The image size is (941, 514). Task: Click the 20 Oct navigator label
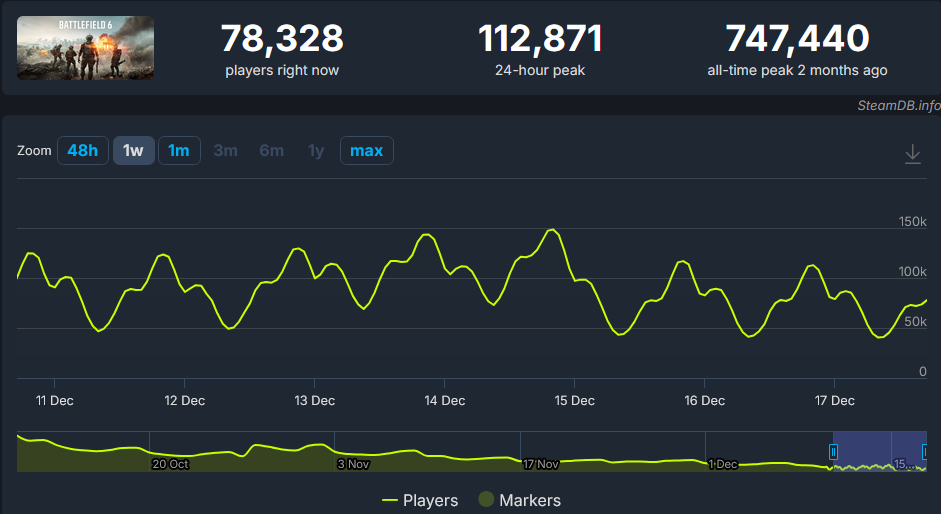click(170, 464)
